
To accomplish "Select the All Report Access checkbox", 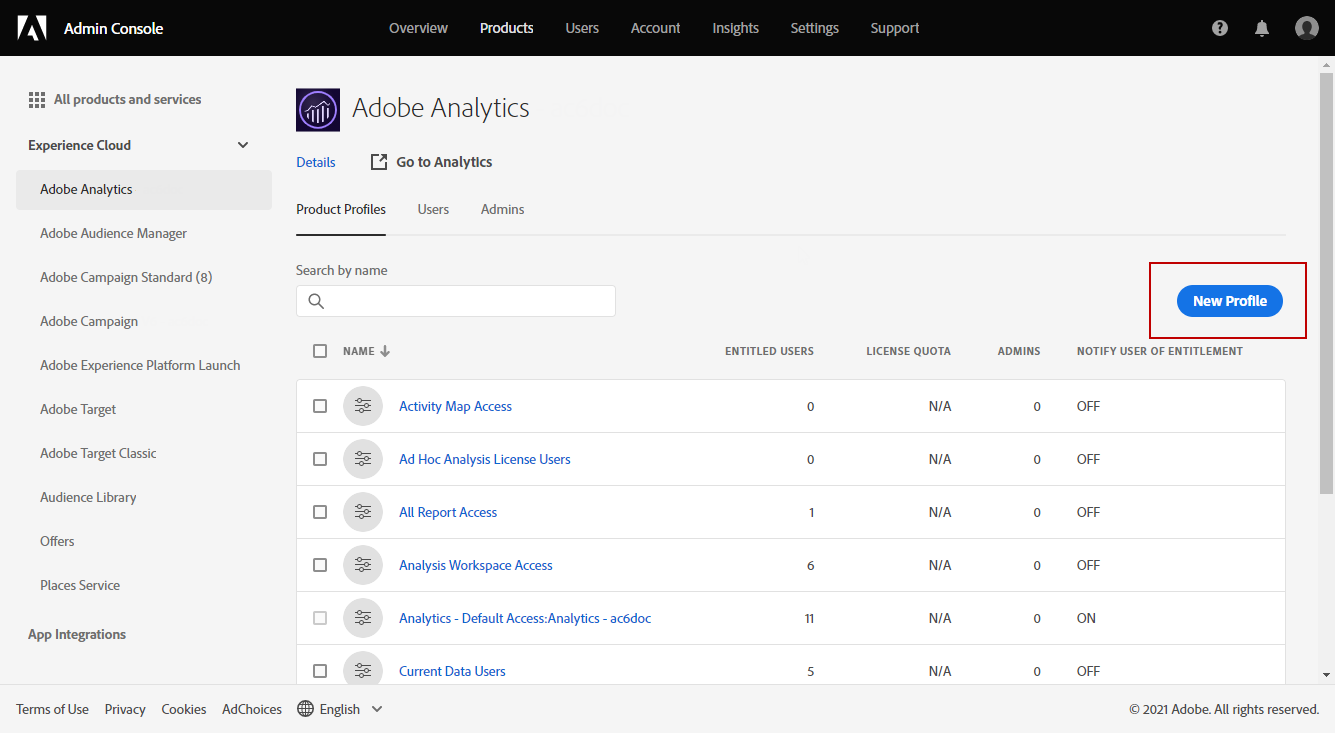I will click(x=320, y=512).
